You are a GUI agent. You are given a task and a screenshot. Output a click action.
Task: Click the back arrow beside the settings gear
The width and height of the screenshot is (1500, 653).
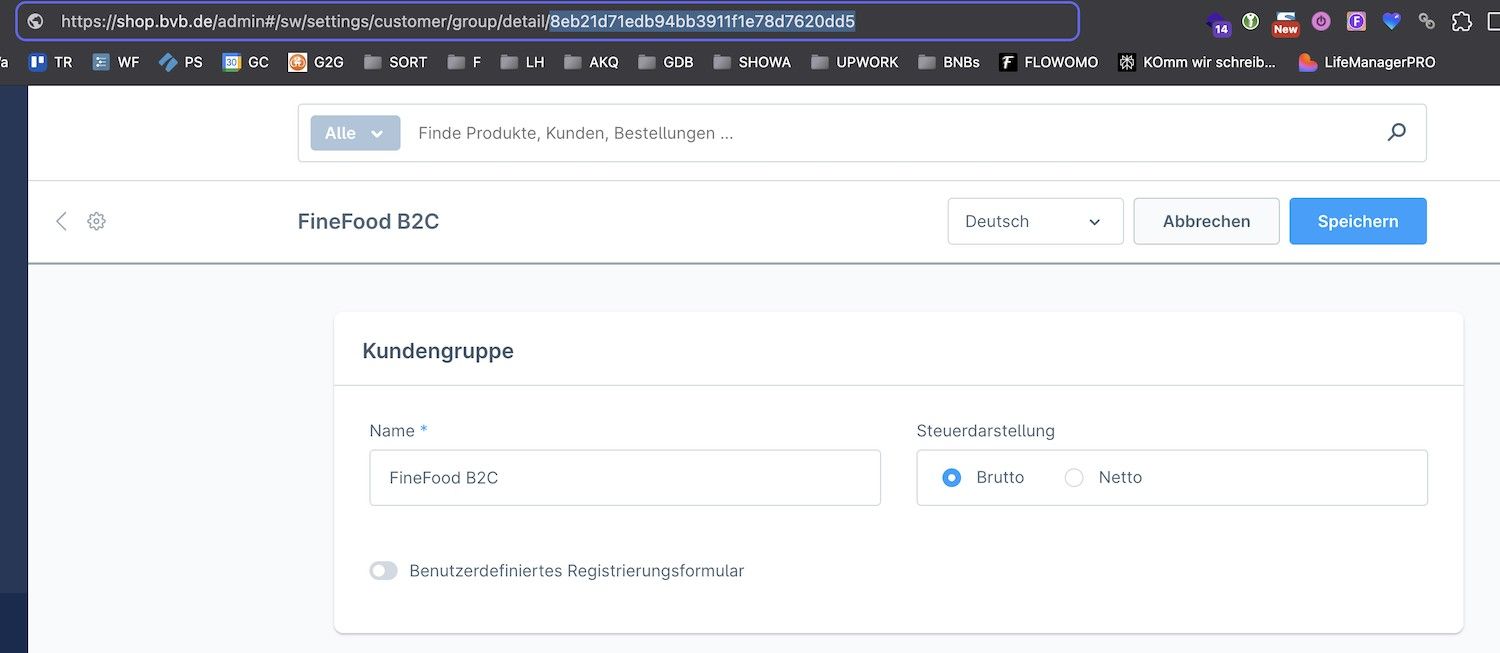[61, 221]
